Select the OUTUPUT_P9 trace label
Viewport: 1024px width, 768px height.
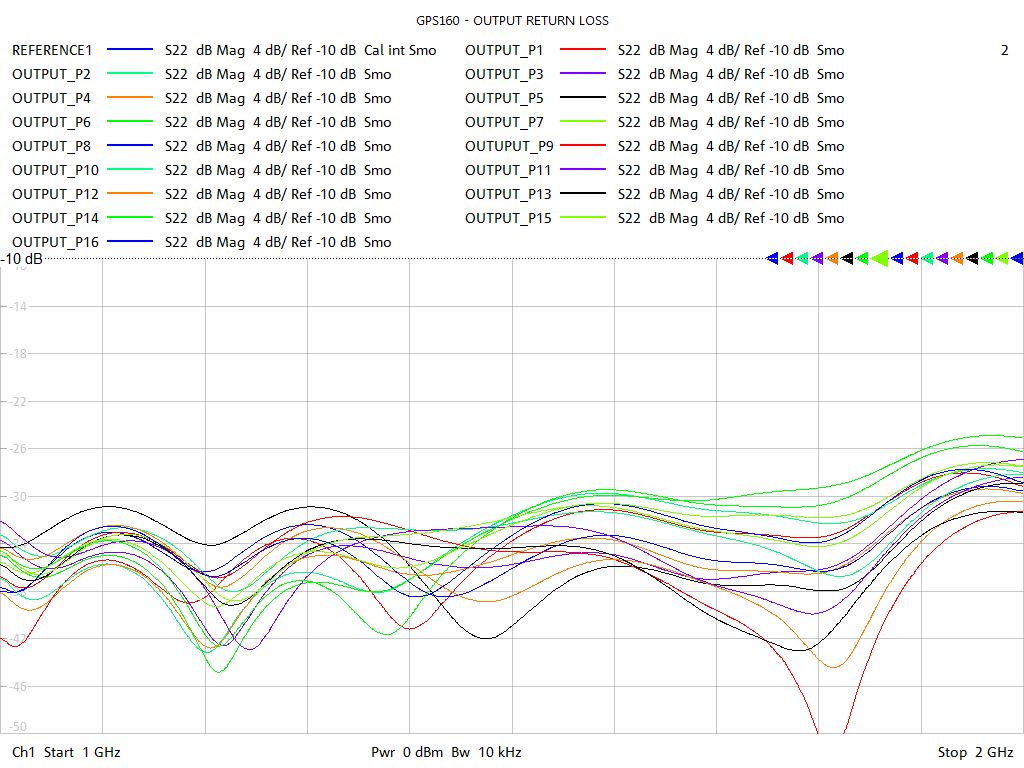(x=509, y=146)
